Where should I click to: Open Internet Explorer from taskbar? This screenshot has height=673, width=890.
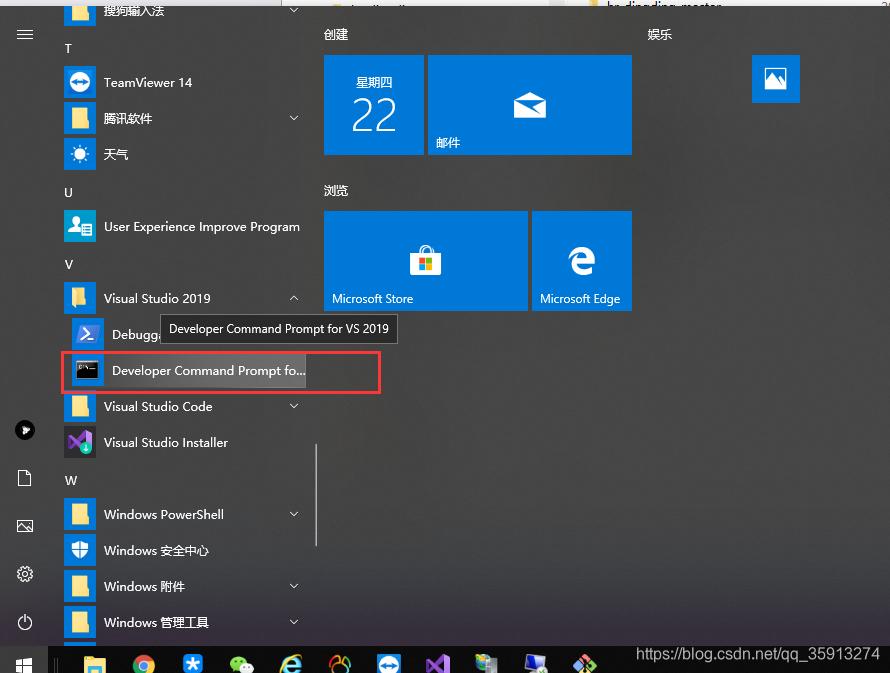(x=291, y=664)
